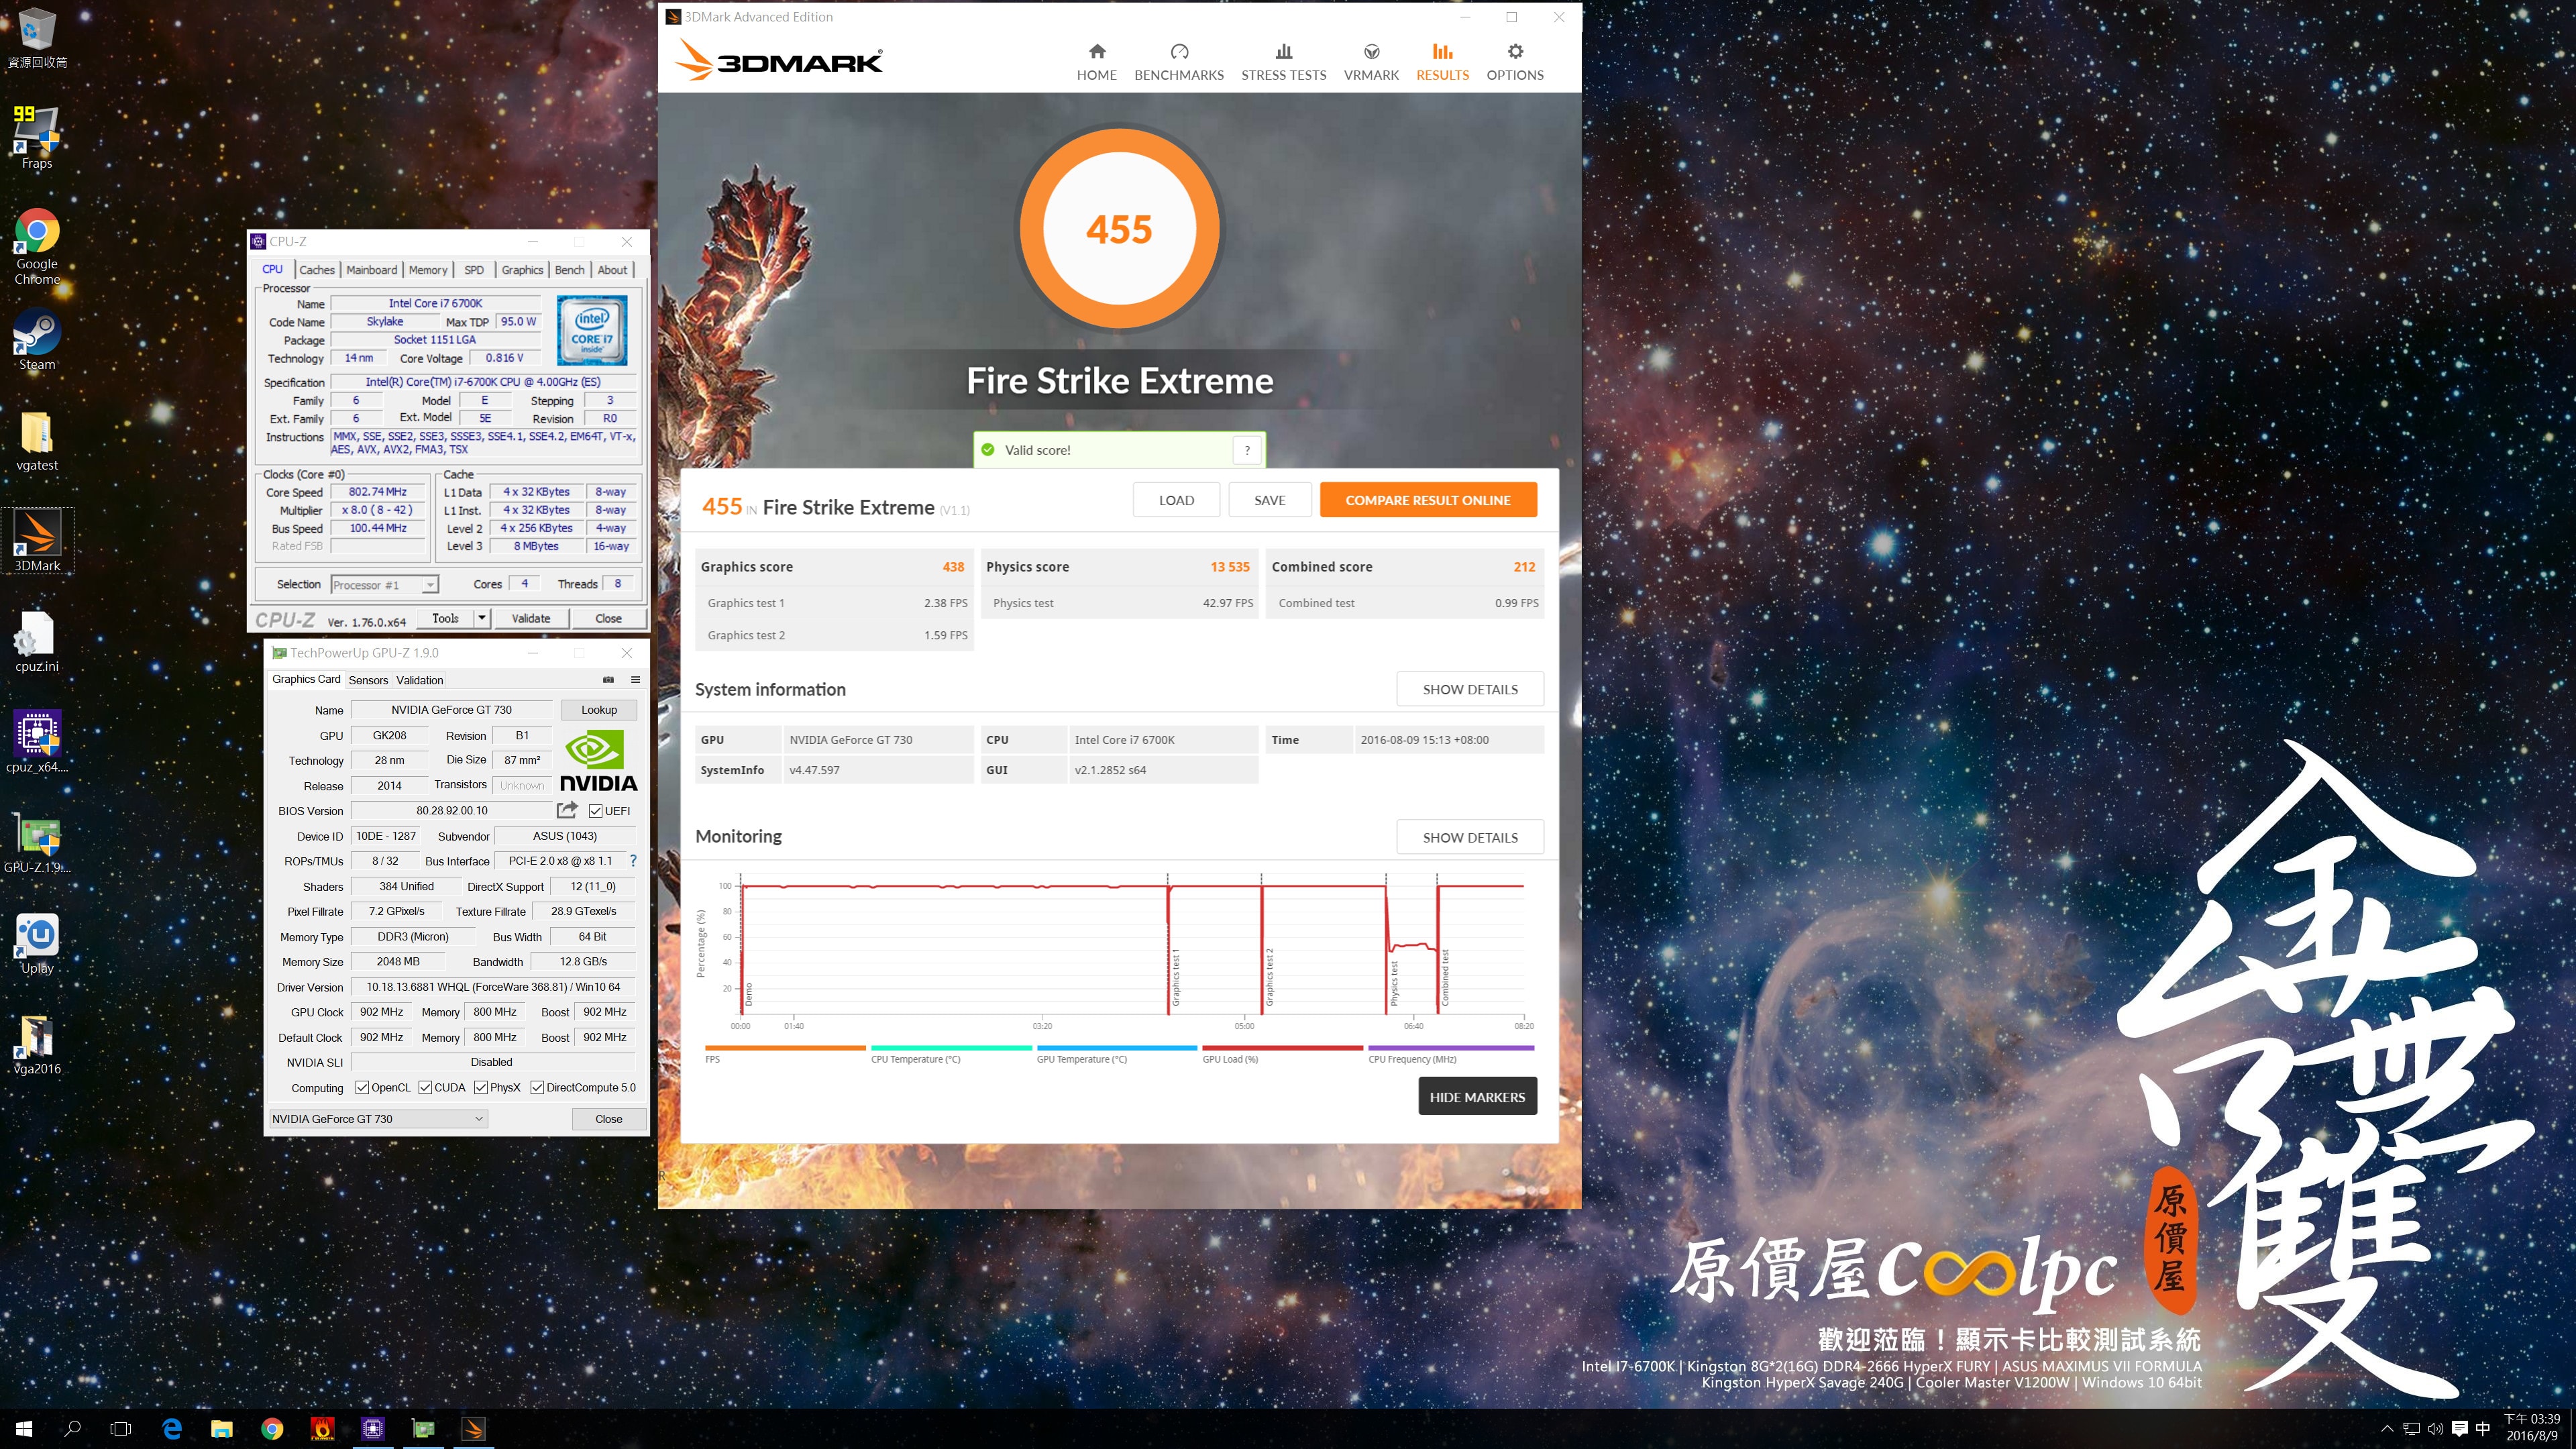Select the Uplay desktop shortcut
This screenshot has width=2576, height=1449.
pos(37,943)
